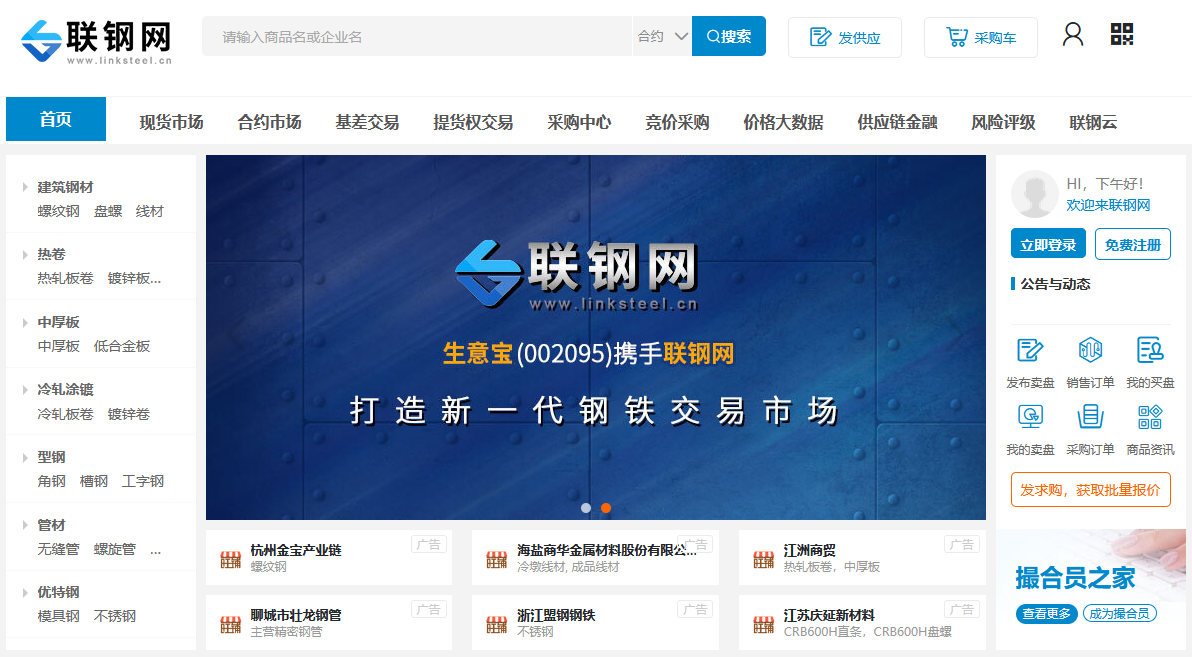Expand the 型钢 category
The height and width of the screenshot is (657, 1192).
point(25,457)
